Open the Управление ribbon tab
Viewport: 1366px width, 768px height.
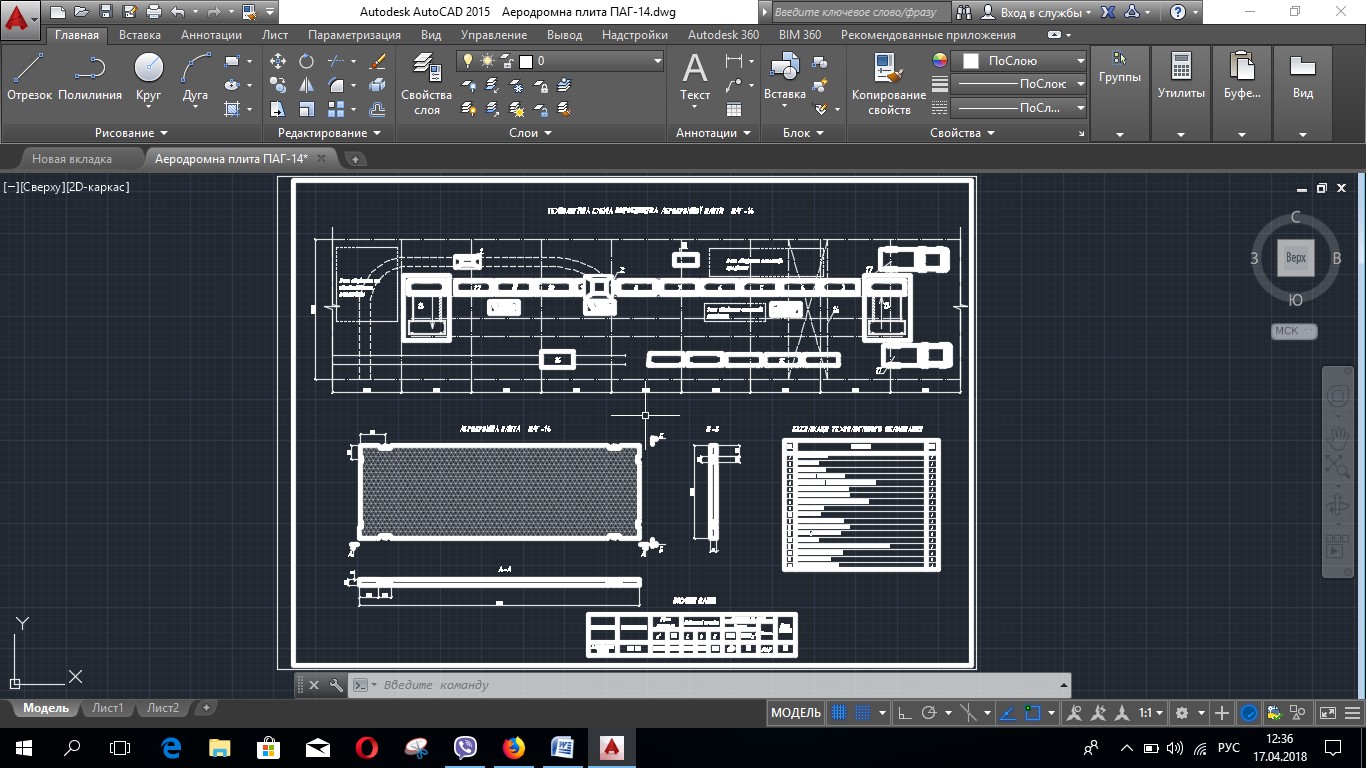[x=494, y=34]
